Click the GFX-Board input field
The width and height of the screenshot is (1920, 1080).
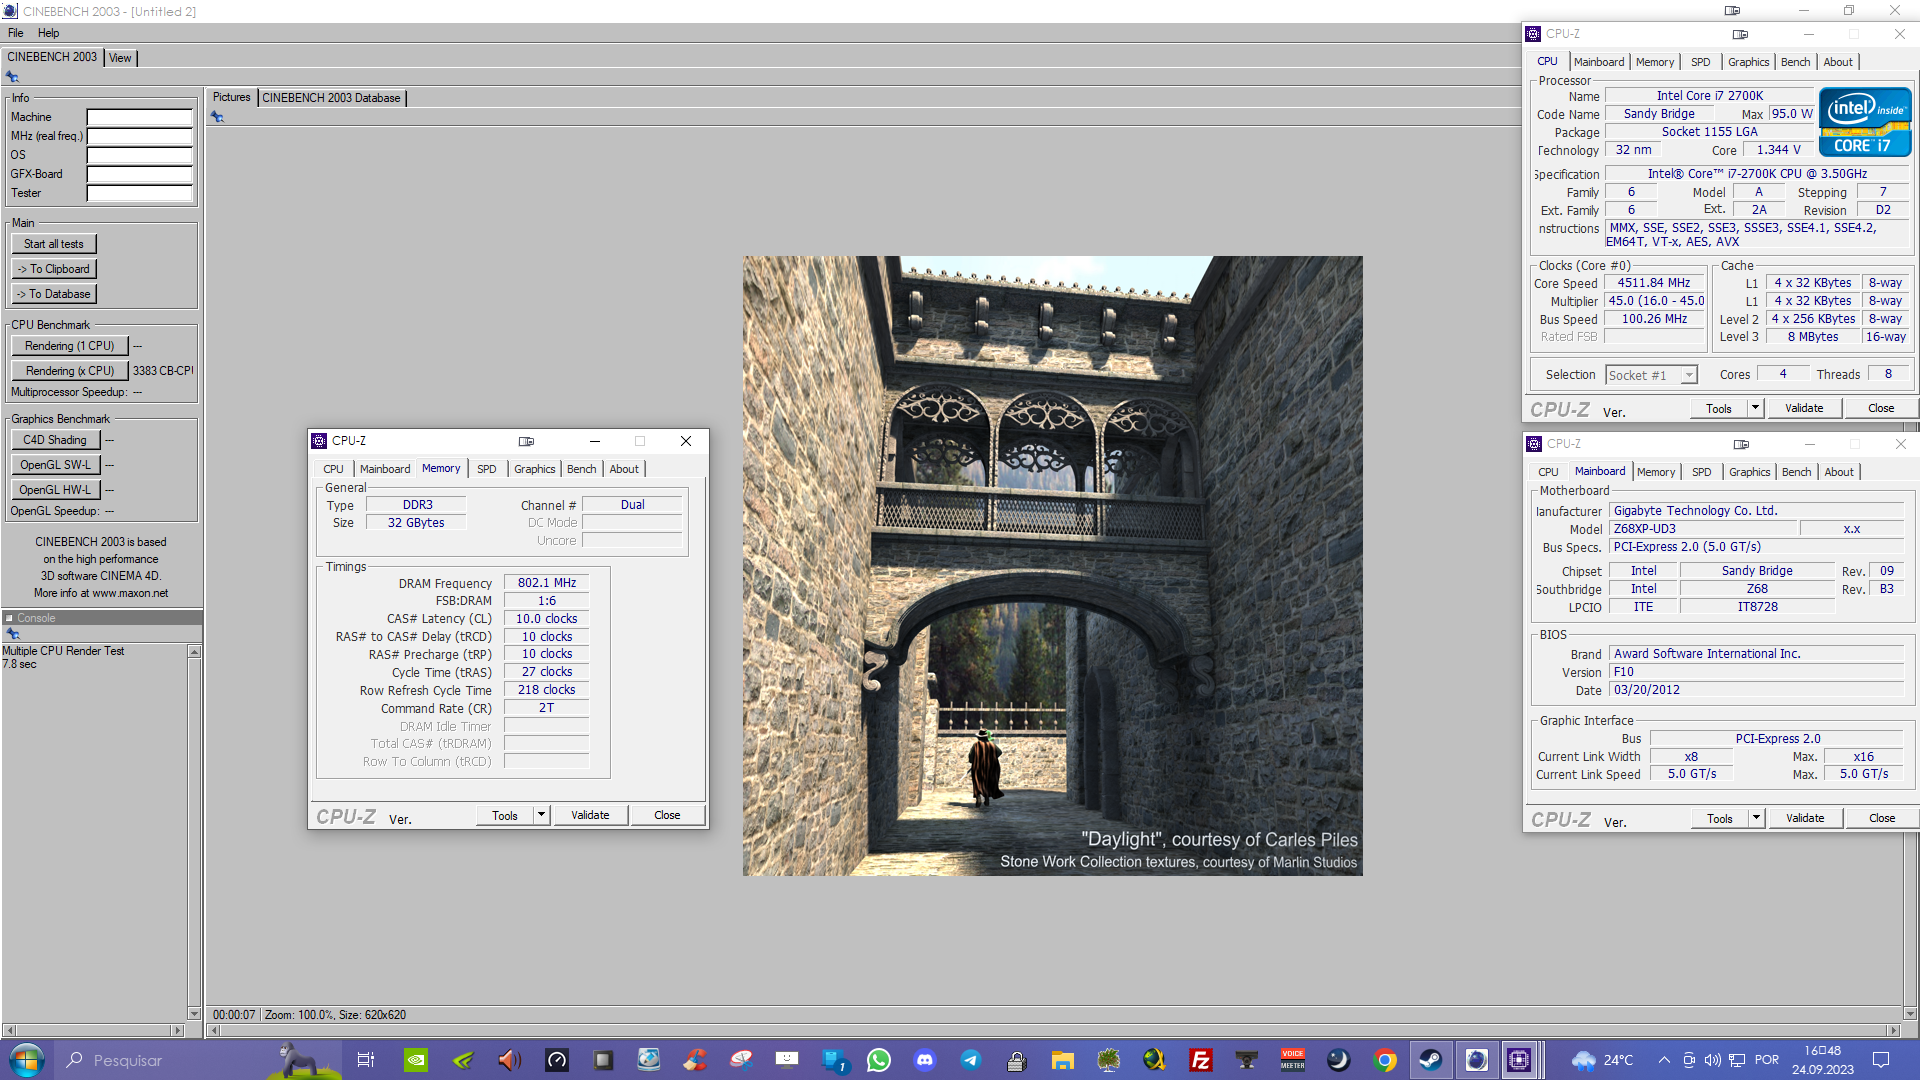point(139,174)
